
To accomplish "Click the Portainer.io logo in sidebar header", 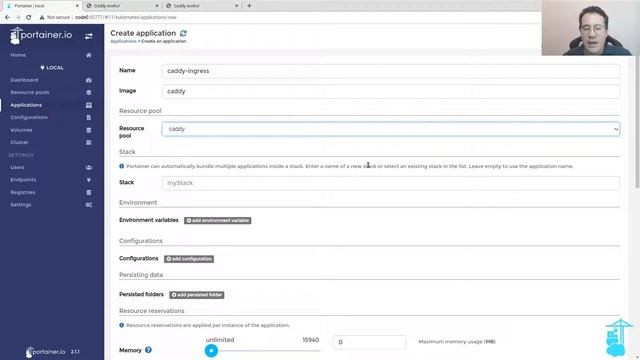I will (41, 36).
